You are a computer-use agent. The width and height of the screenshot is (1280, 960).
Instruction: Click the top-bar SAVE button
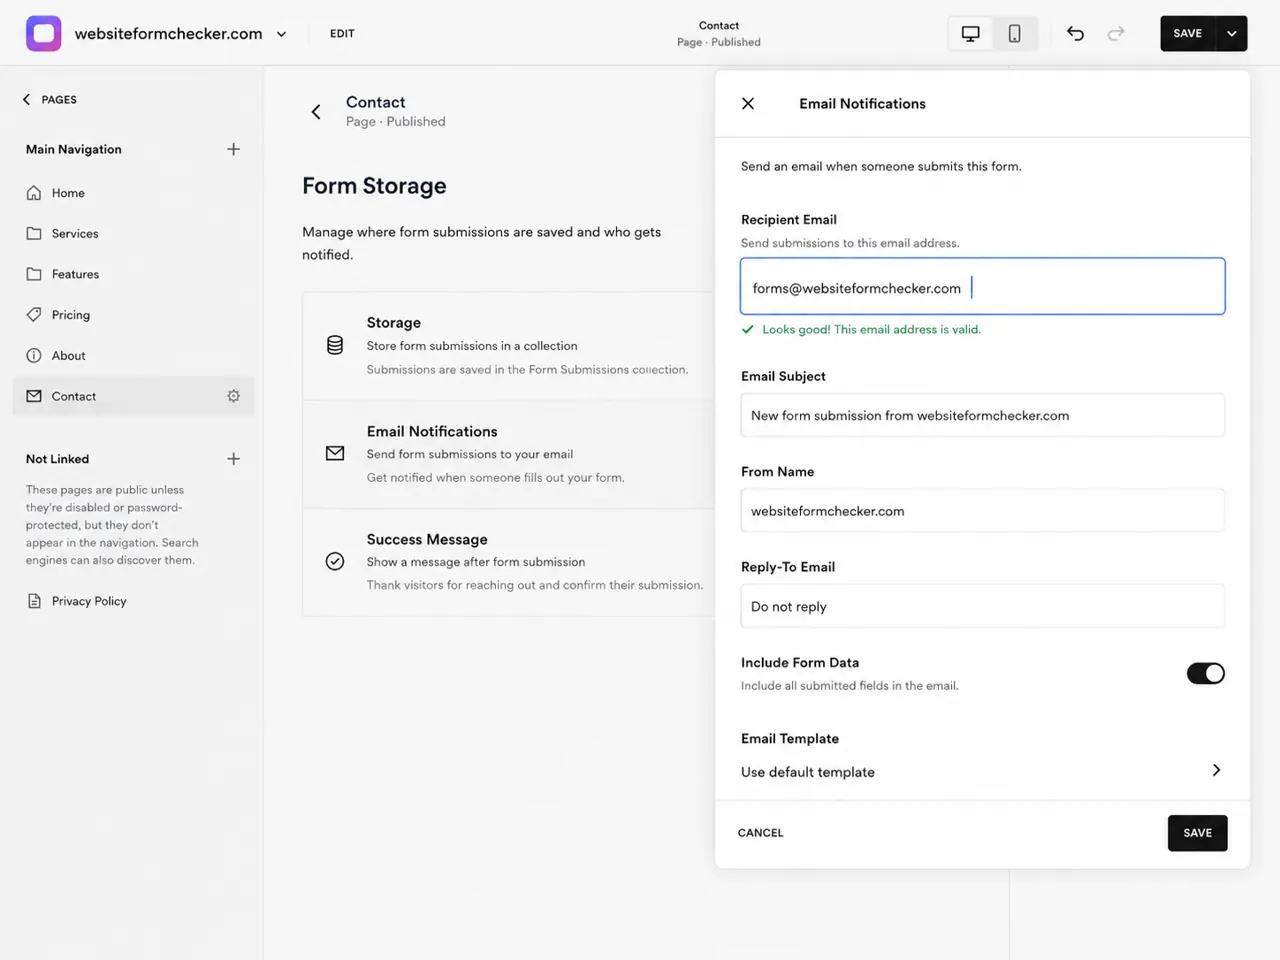(1187, 33)
